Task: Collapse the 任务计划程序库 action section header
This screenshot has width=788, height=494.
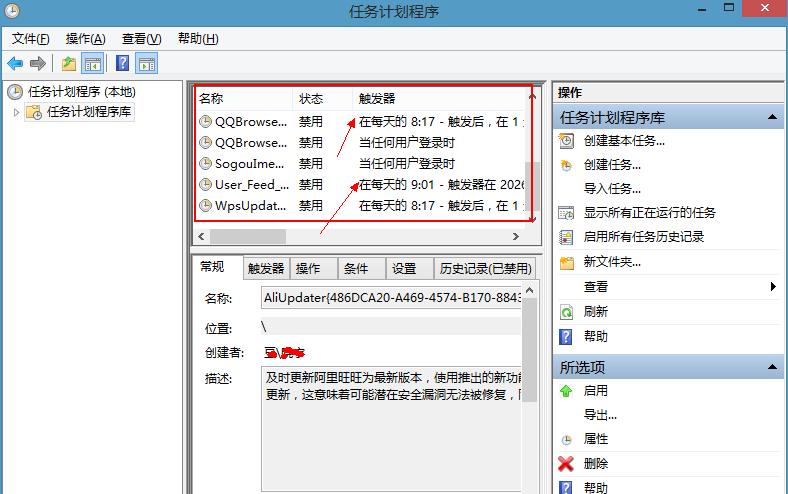Action: click(772, 117)
